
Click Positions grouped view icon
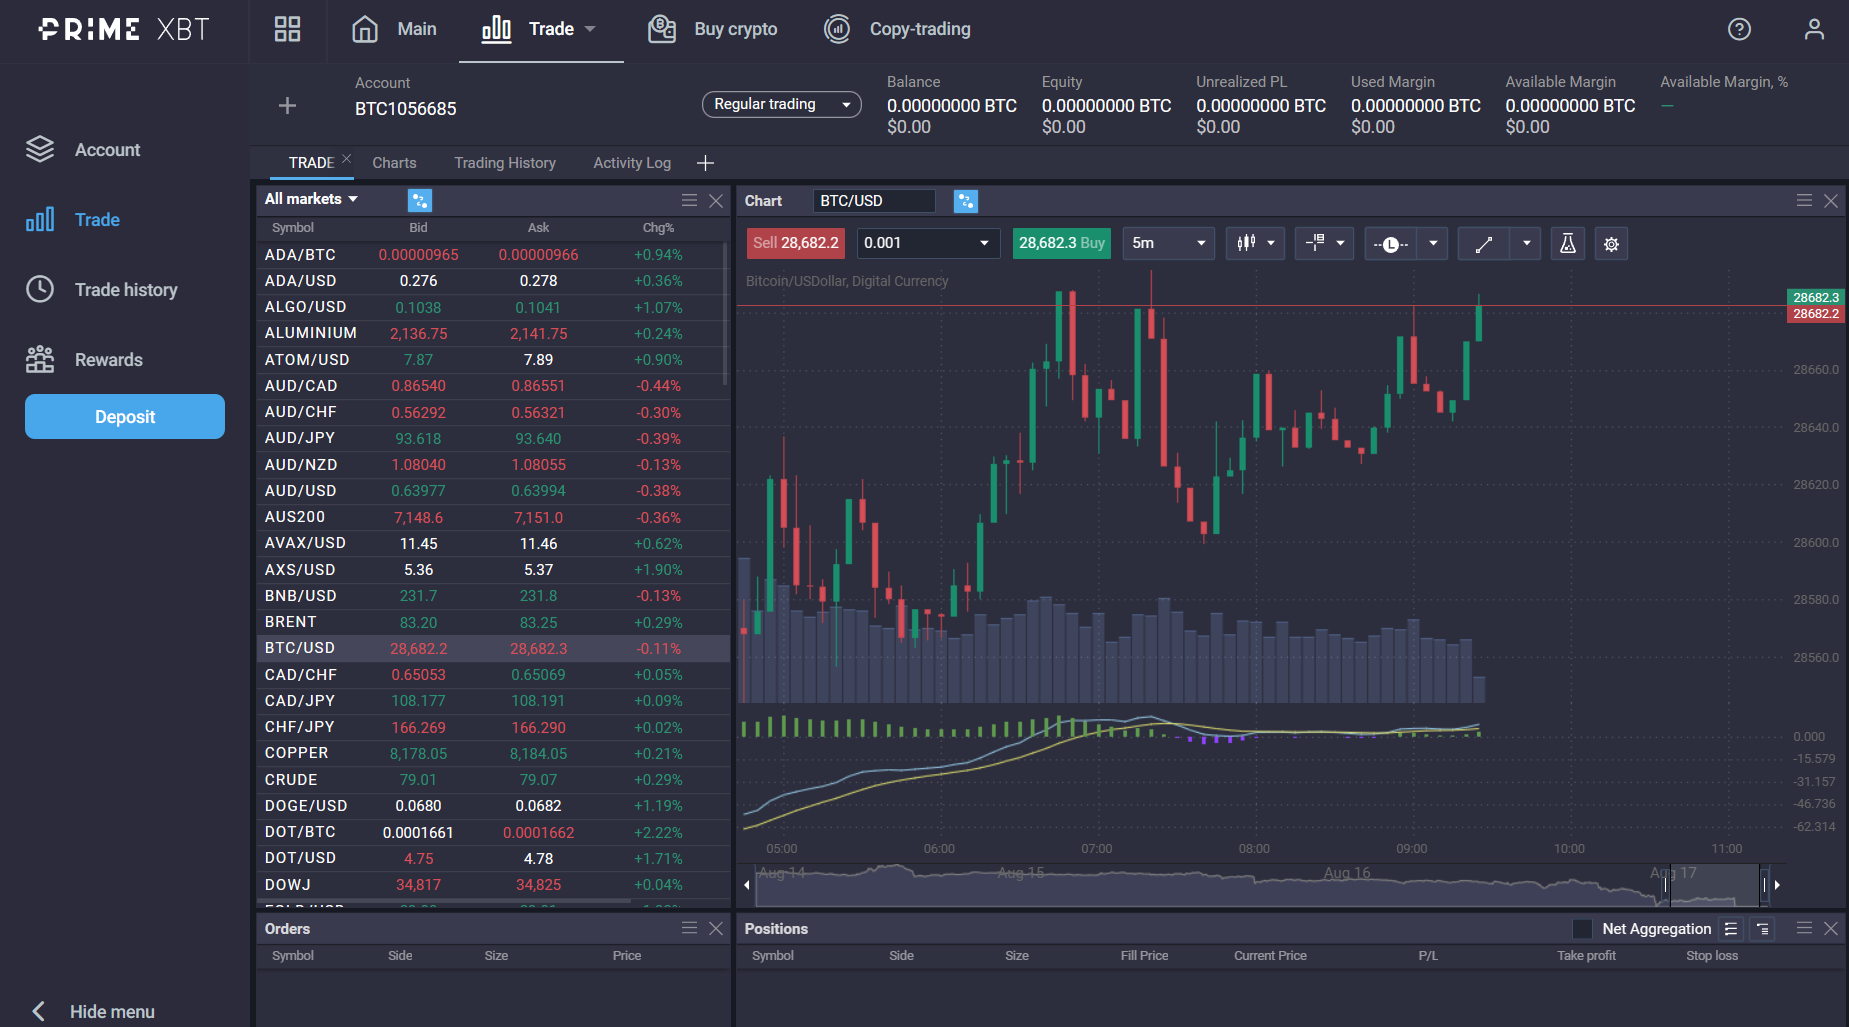(x=1763, y=929)
